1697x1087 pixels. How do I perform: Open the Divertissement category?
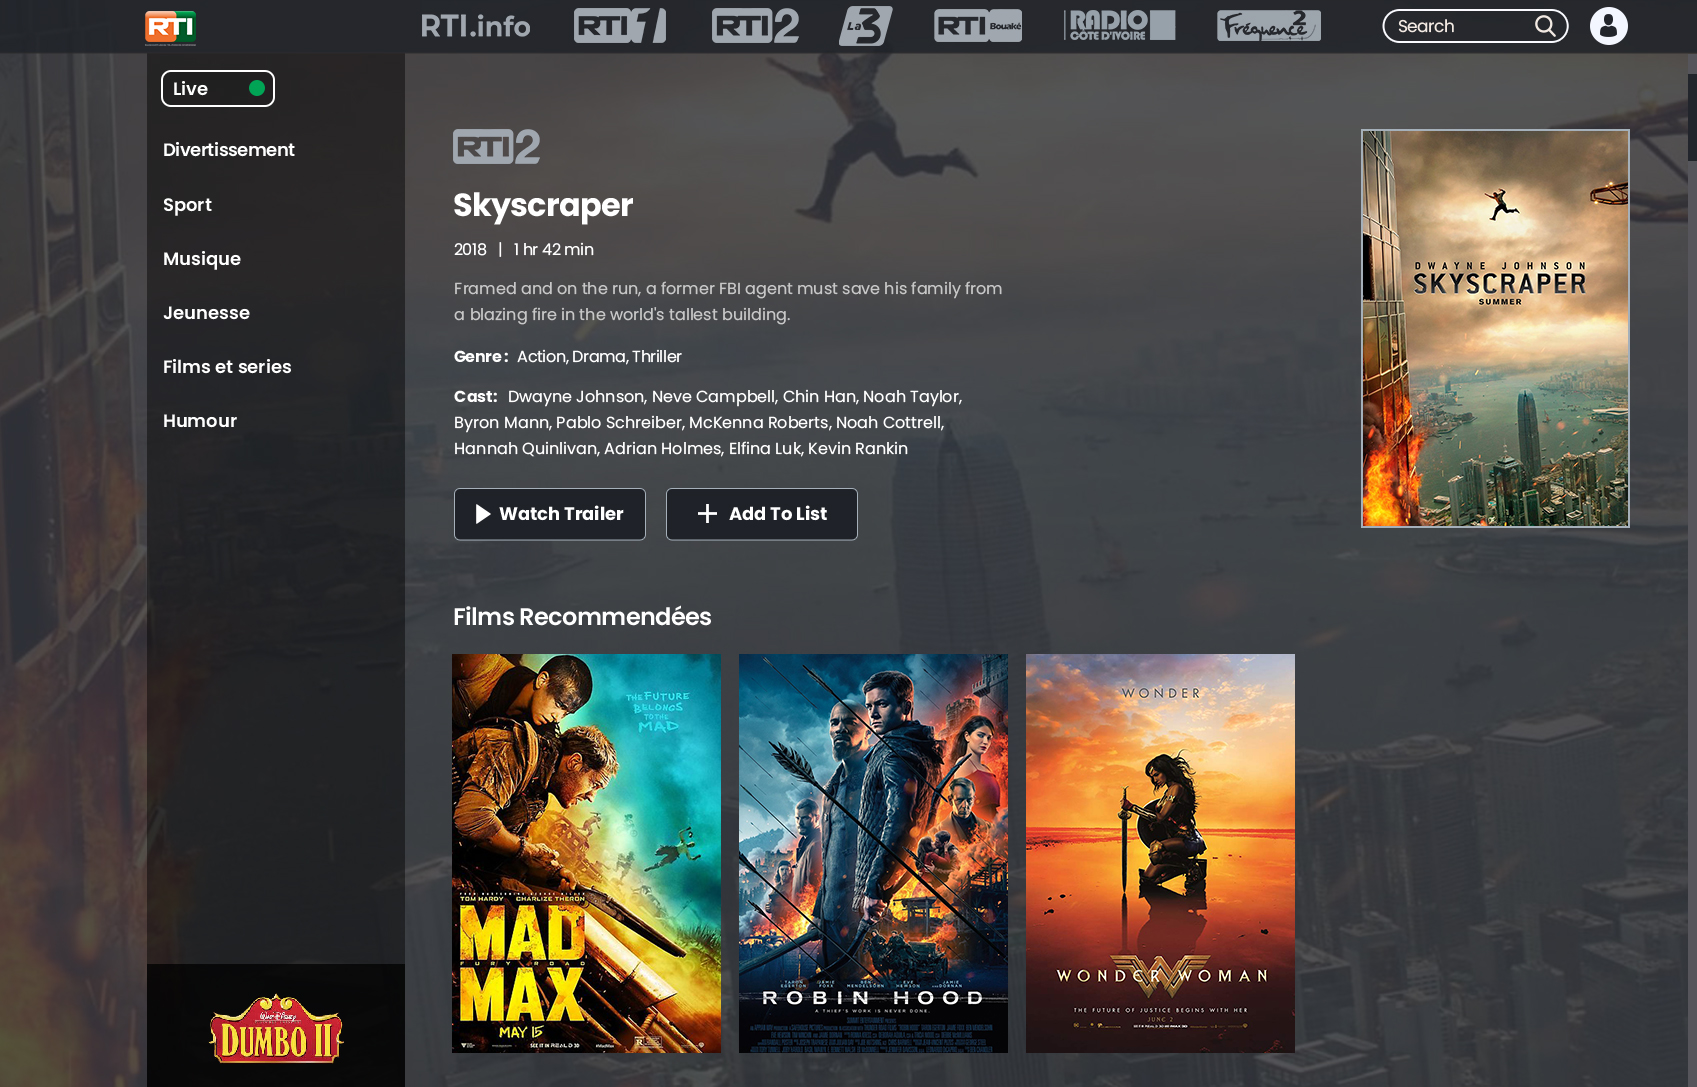pos(229,150)
